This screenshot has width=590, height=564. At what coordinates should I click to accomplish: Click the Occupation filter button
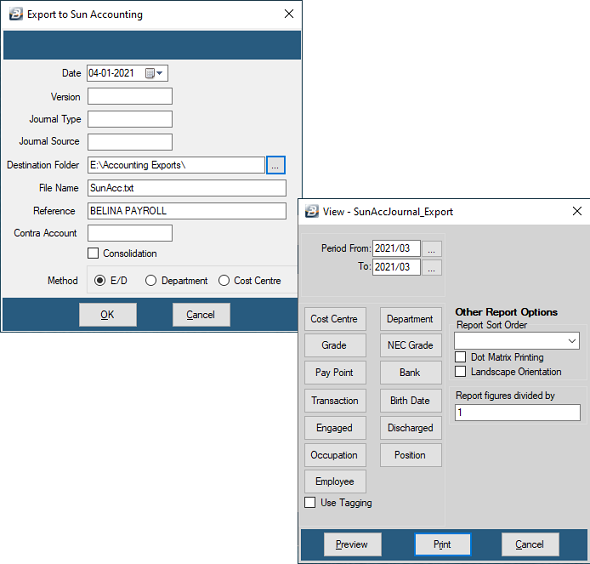click(x=335, y=455)
